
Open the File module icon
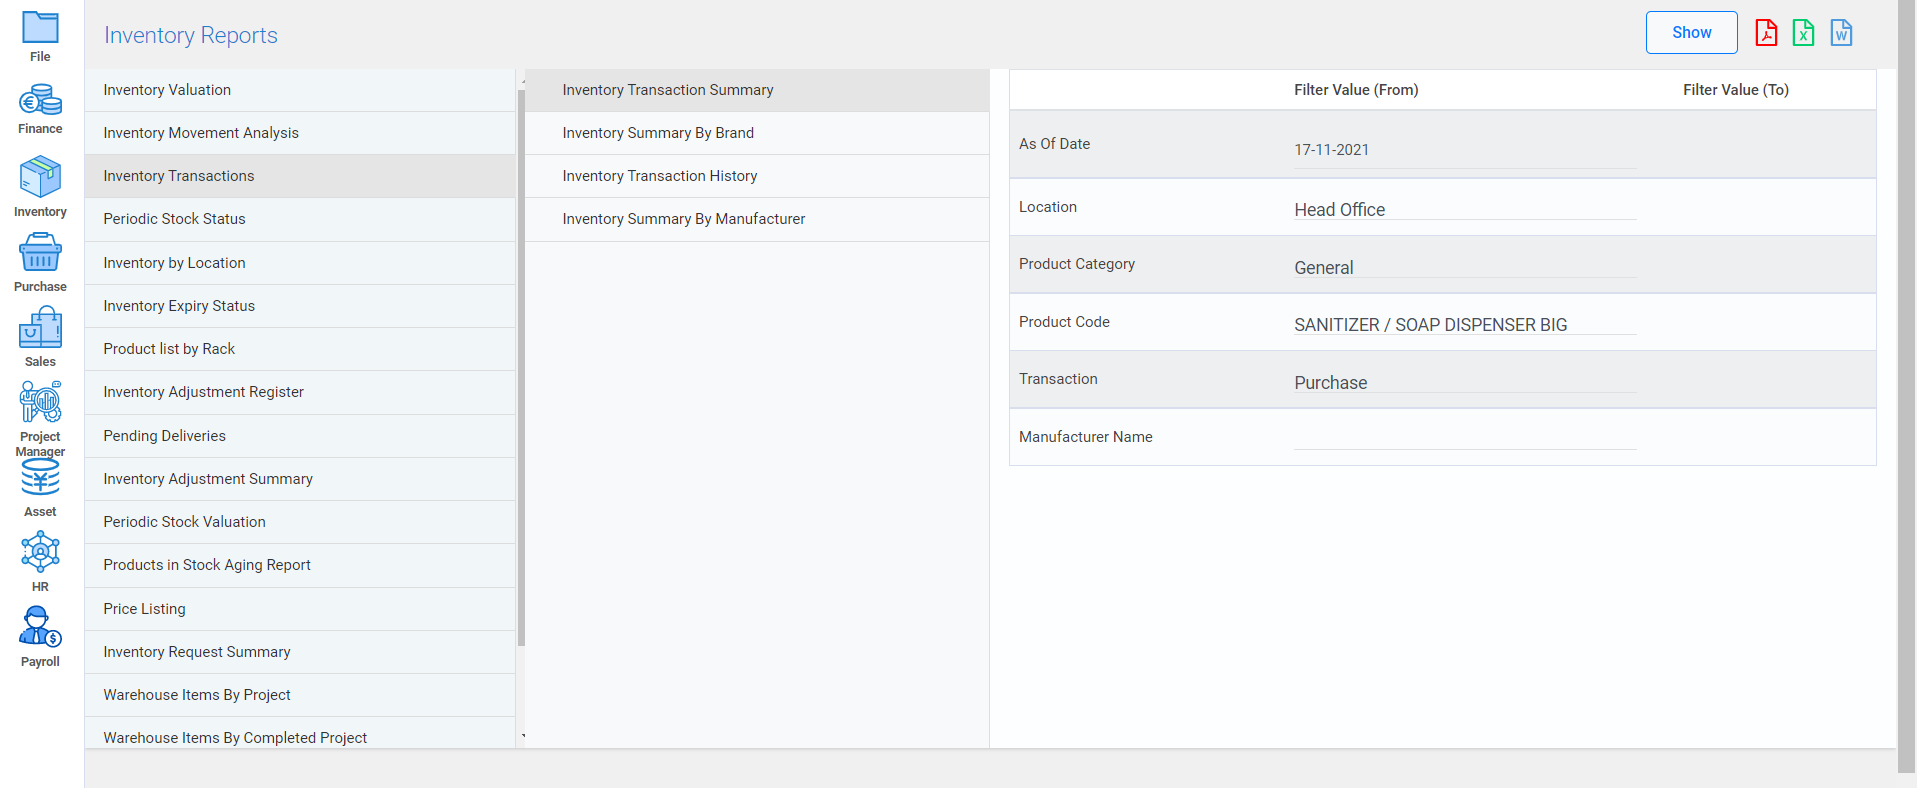click(x=40, y=28)
